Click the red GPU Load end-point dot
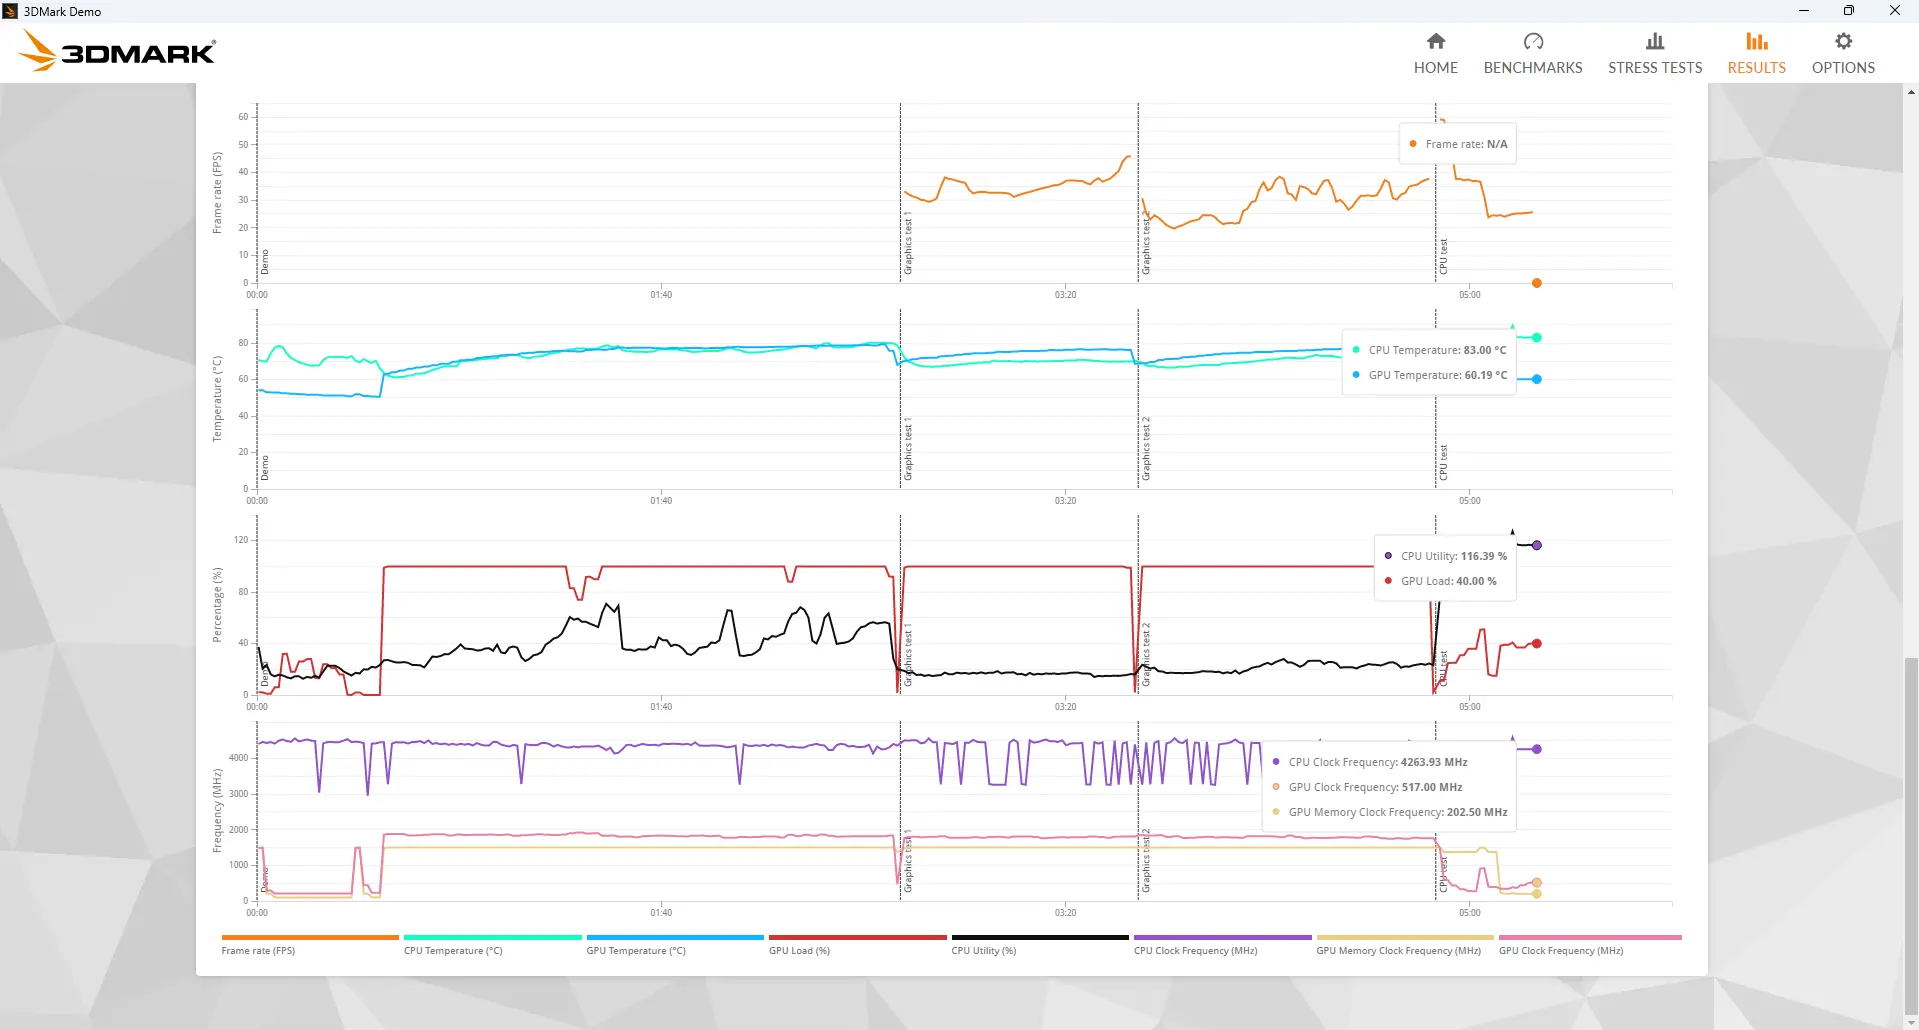The width and height of the screenshot is (1919, 1030). [x=1537, y=643]
